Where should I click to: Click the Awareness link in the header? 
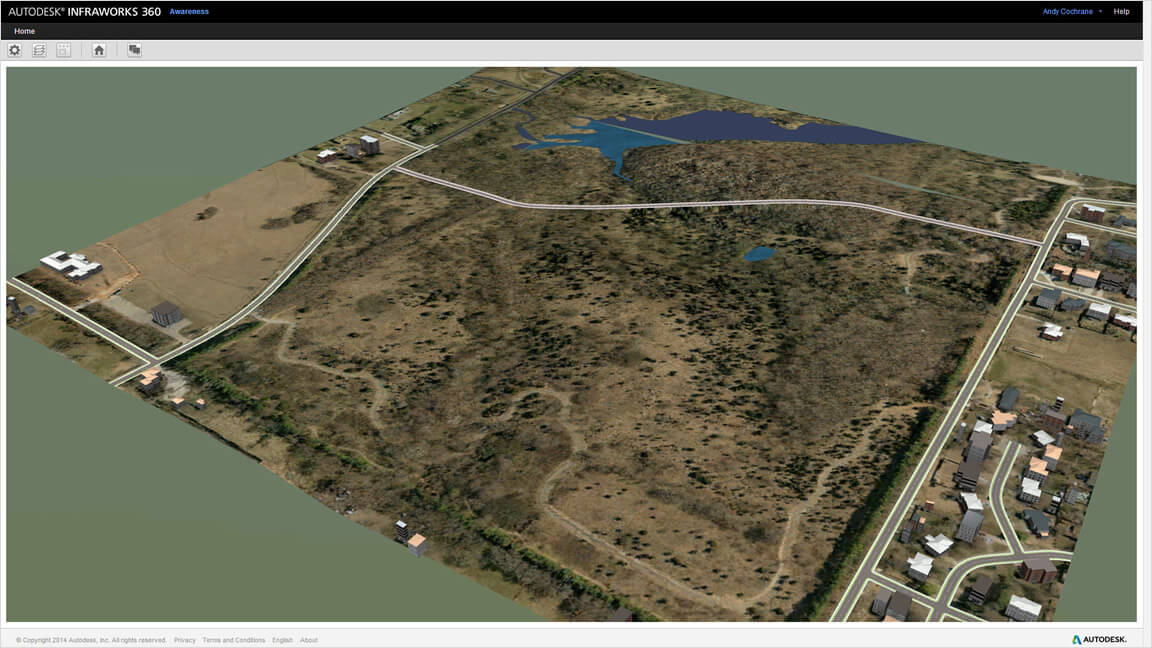189,12
